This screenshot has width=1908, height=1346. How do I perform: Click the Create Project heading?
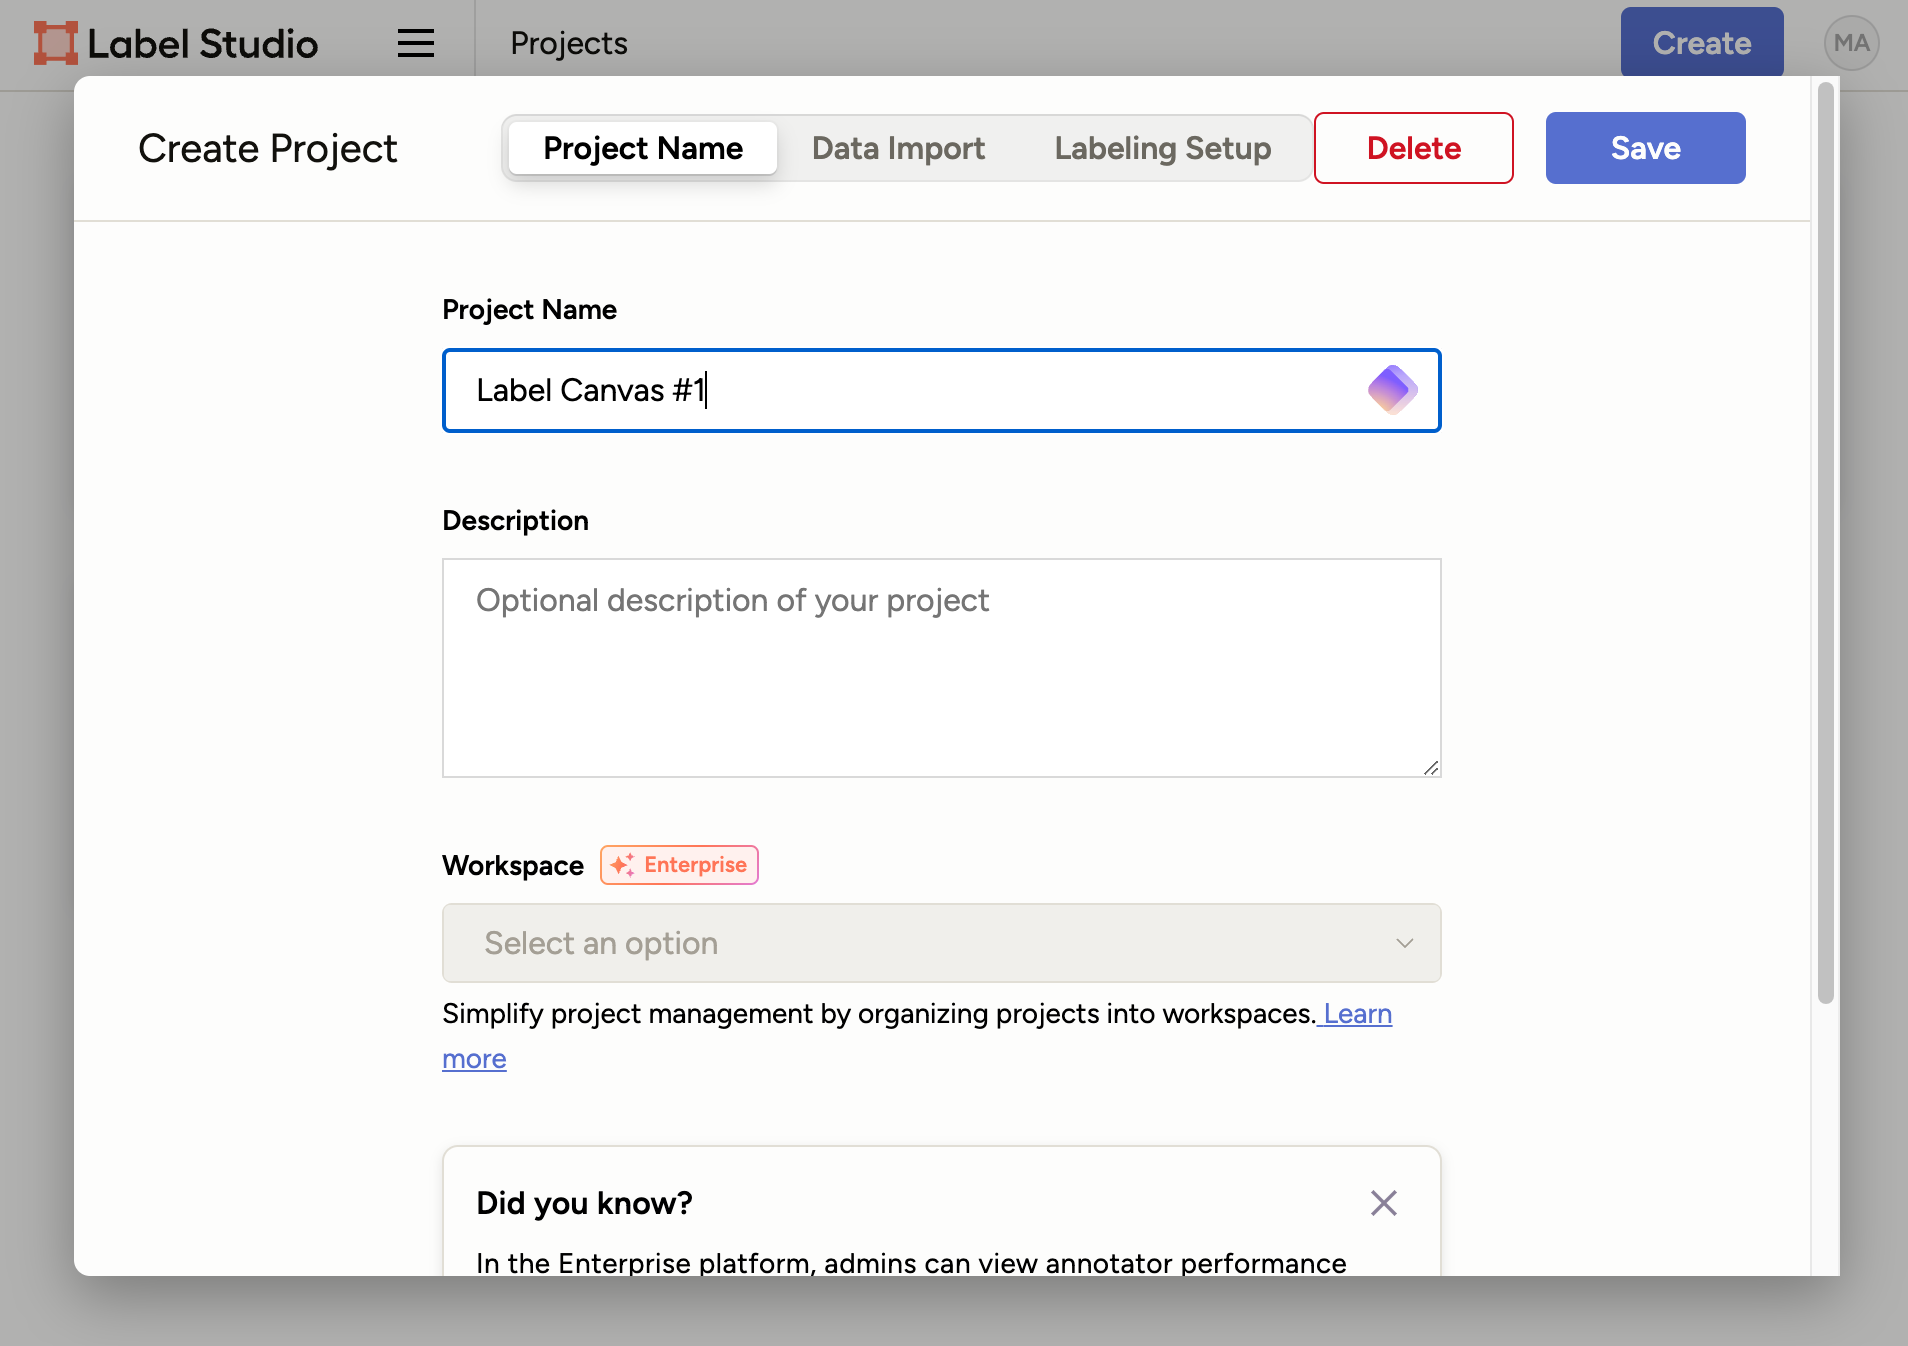[x=267, y=148]
